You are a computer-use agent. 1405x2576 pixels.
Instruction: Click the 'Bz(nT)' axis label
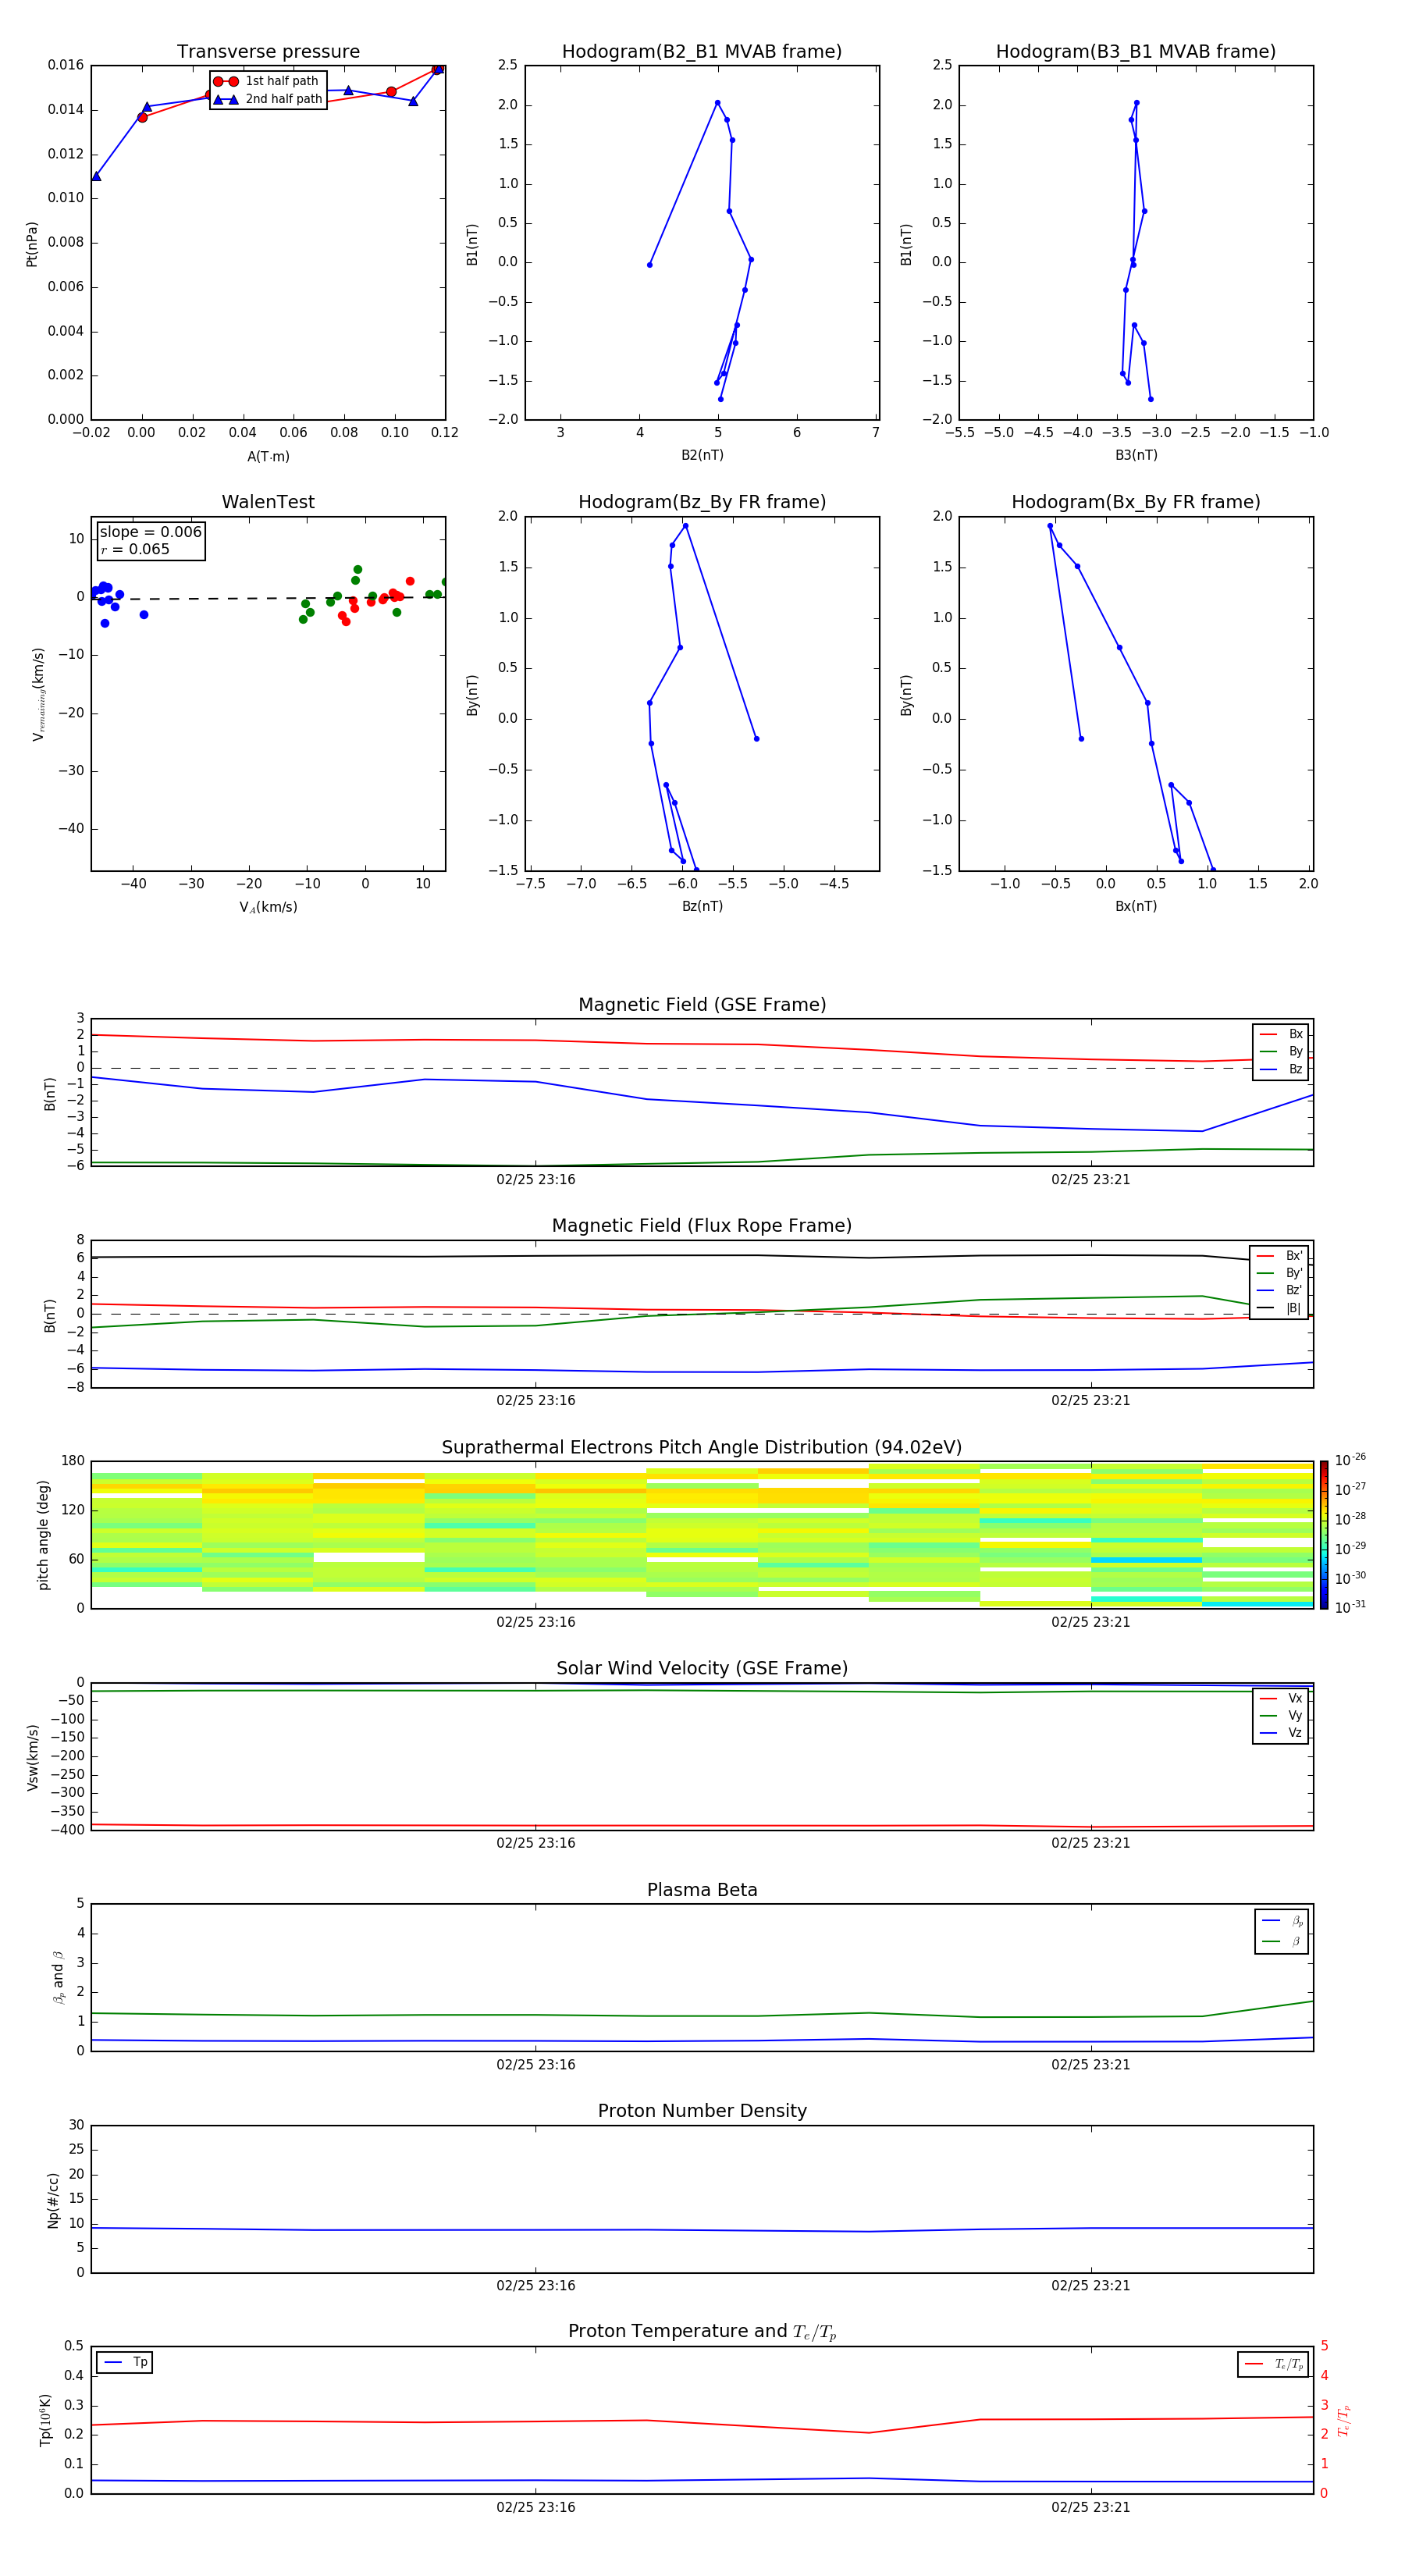point(702,906)
